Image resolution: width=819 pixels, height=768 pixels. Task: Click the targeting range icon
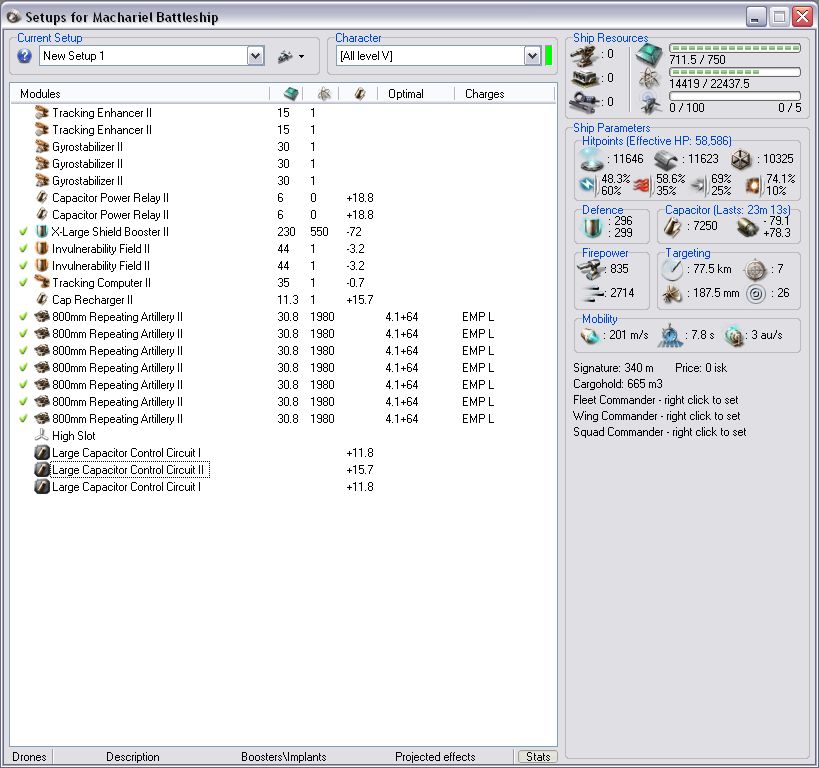[672, 270]
